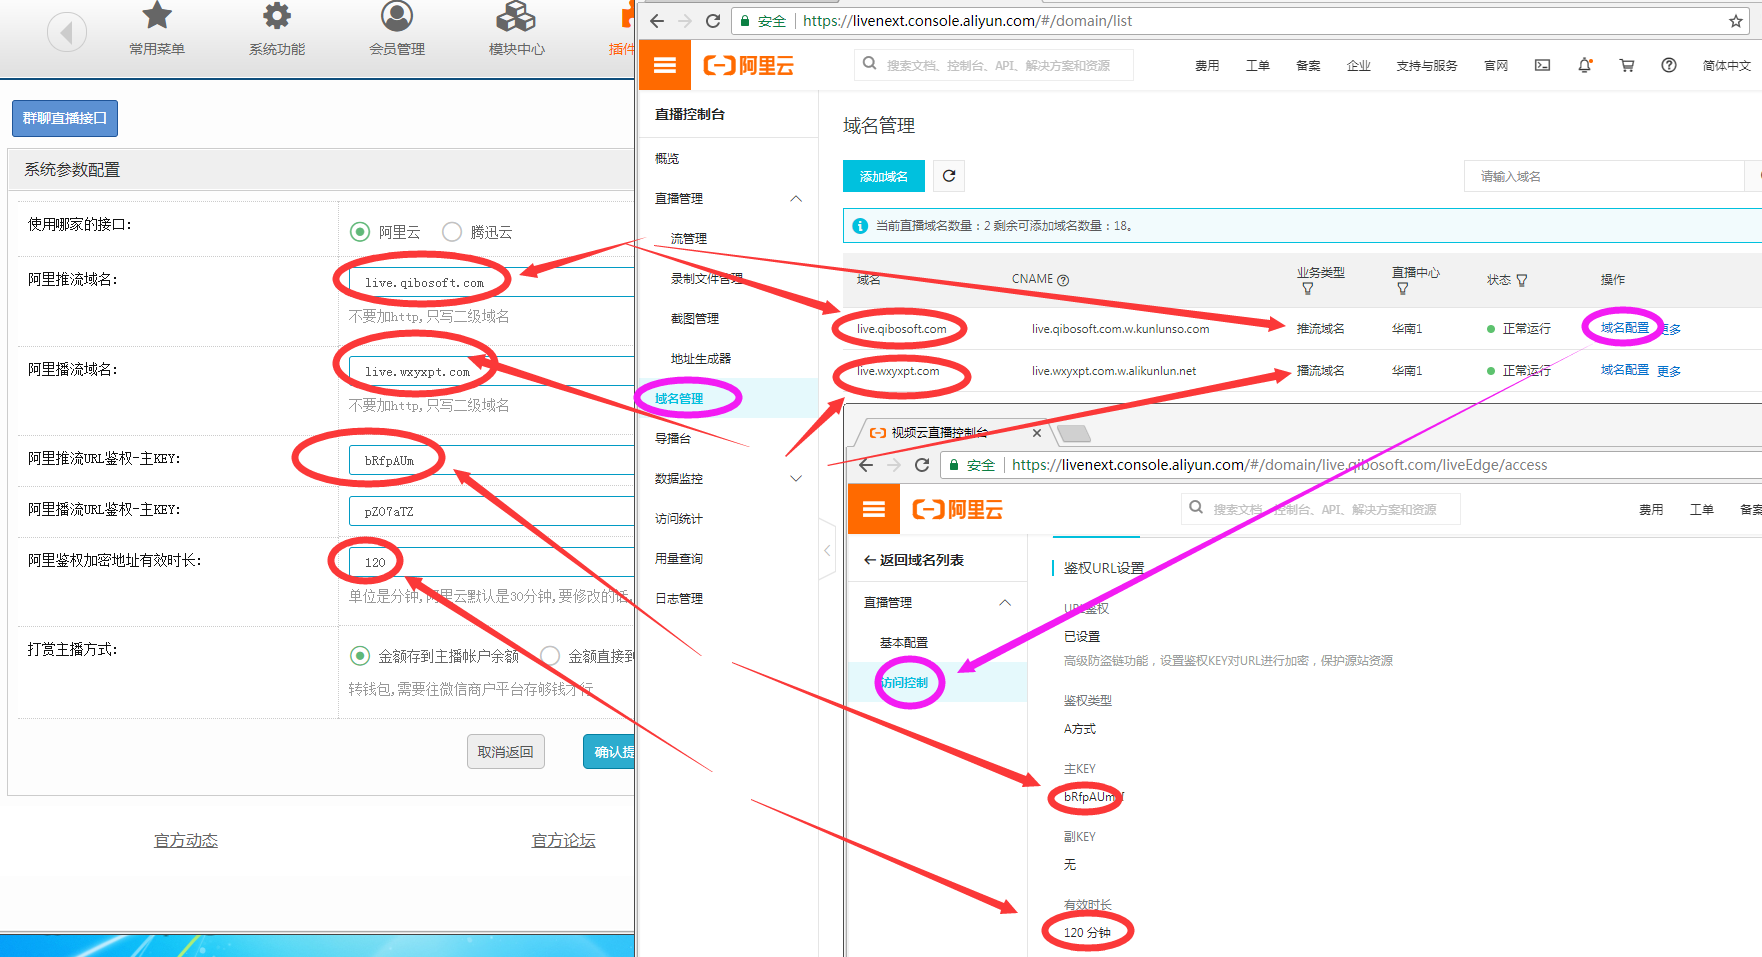Expand the 数据监控 sidebar section
This screenshot has height=957, width=1762.
tap(796, 479)
